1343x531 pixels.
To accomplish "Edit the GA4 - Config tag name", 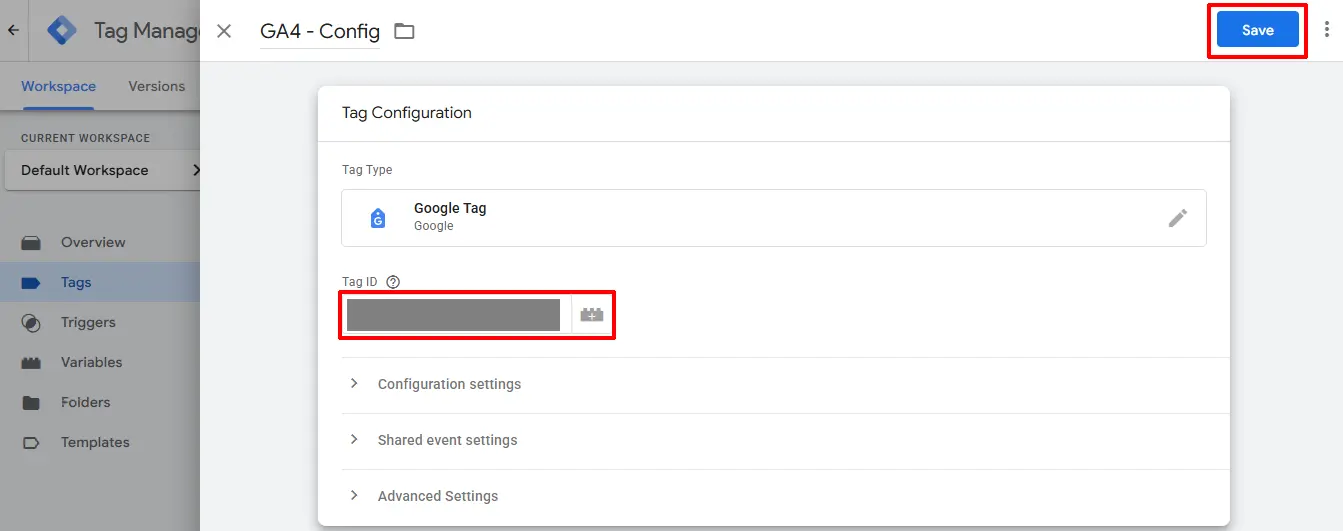I will [x=320, y=31].
